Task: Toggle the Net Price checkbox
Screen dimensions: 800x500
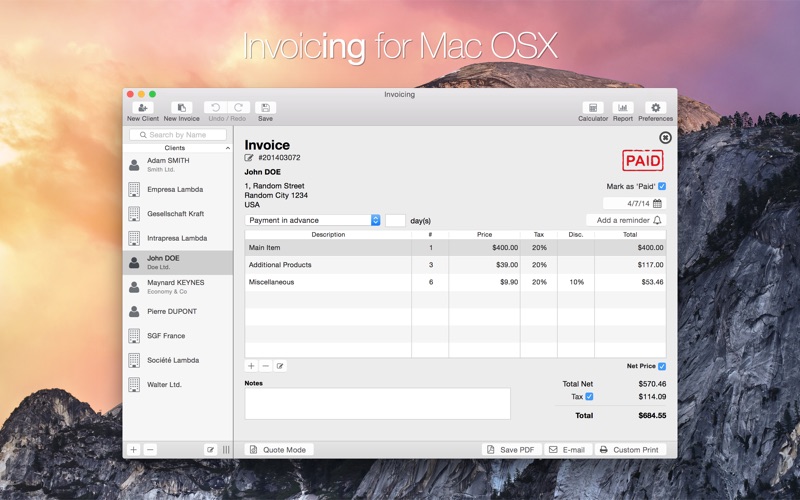Action: point(662,366)
